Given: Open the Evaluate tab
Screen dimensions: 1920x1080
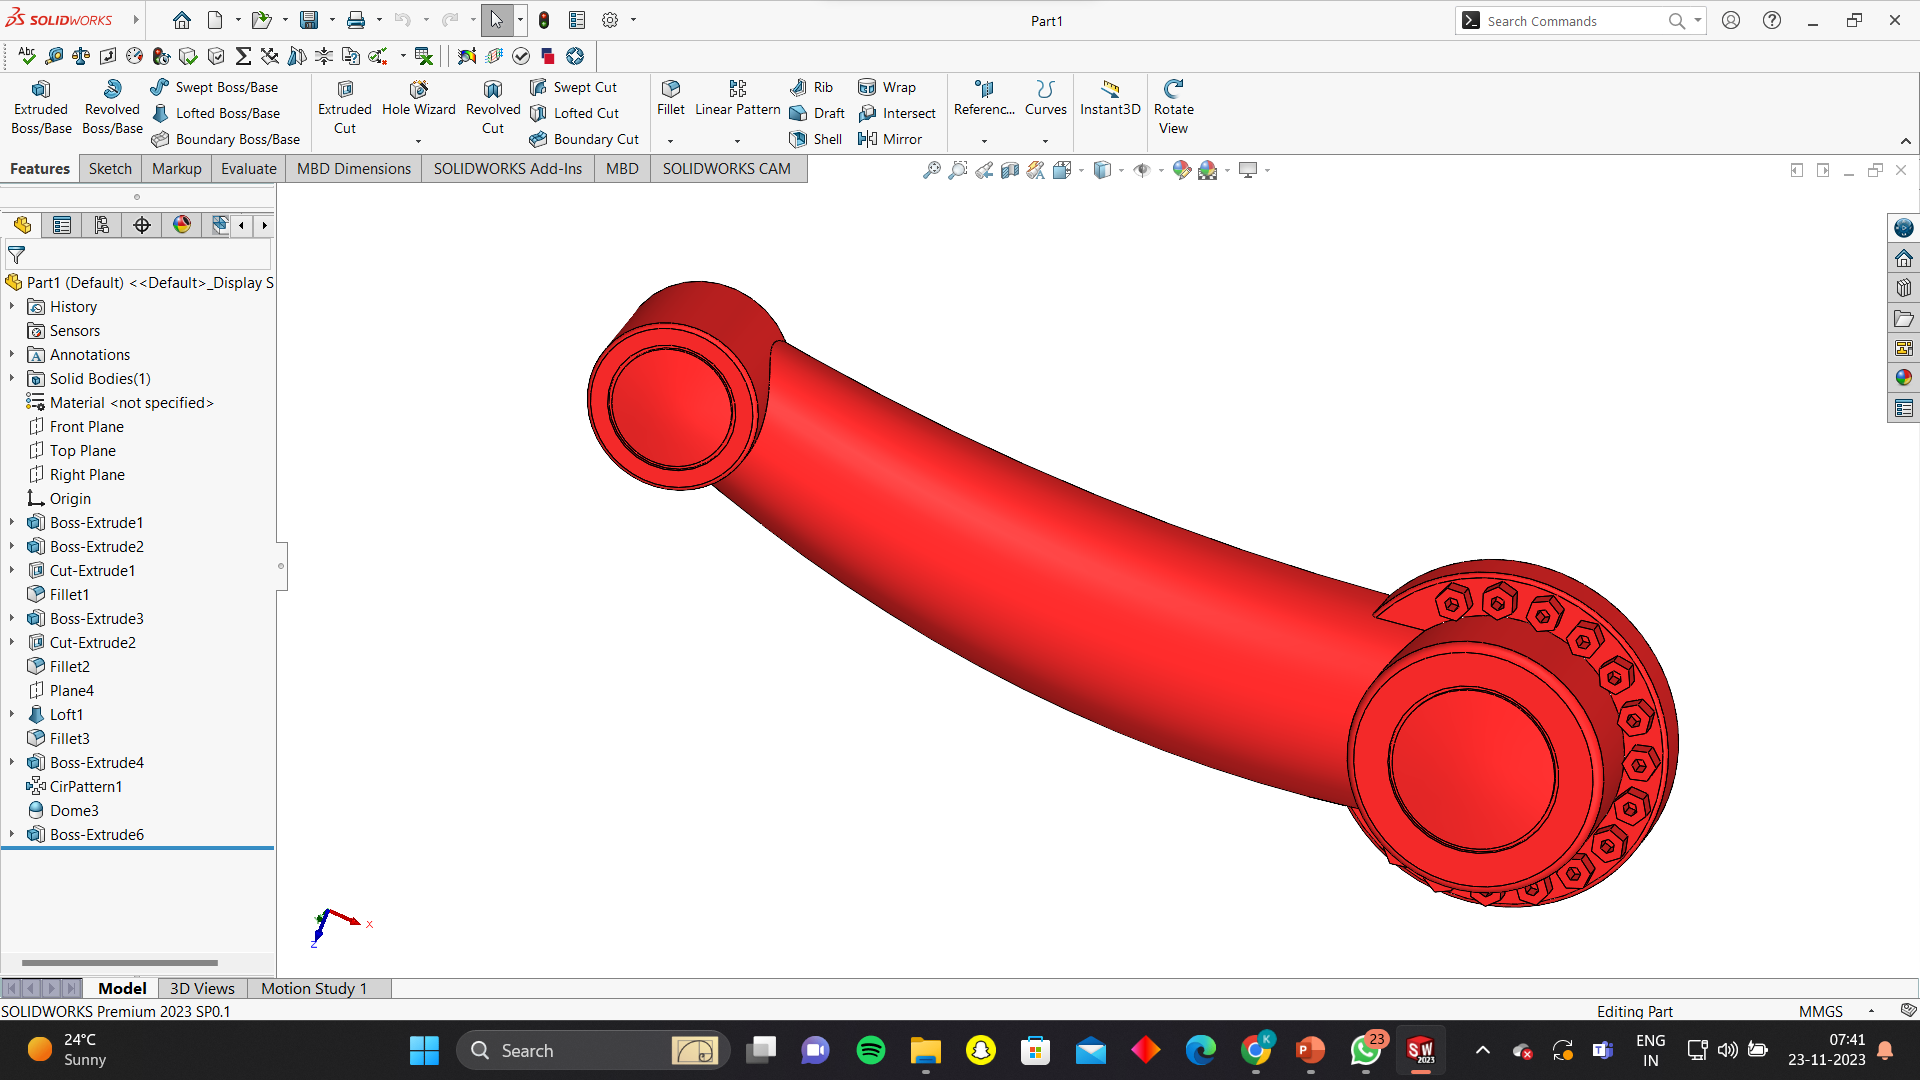Looking at the screenshot, I should tap(248, 168).
